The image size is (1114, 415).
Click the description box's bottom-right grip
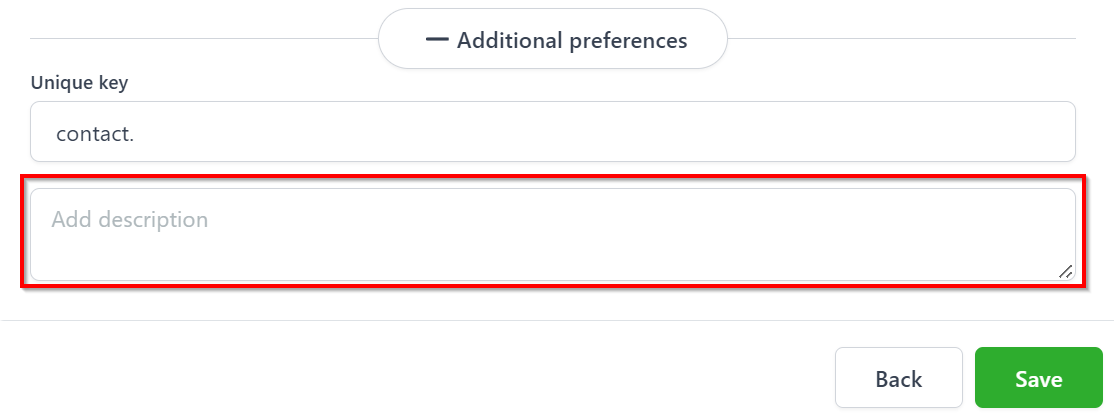(x=1066, y=271)
